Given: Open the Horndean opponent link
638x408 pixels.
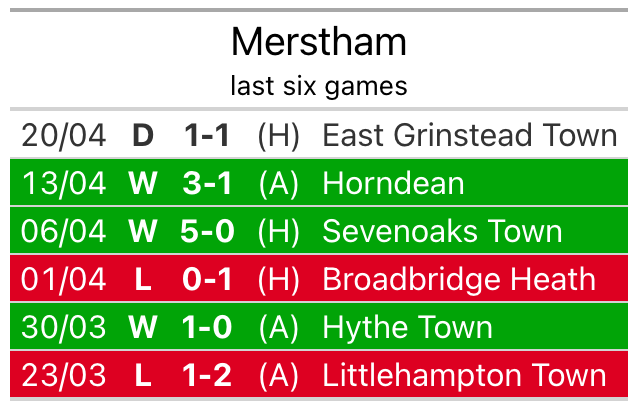Looking at the screenshot, I should (x=393, y=183).
